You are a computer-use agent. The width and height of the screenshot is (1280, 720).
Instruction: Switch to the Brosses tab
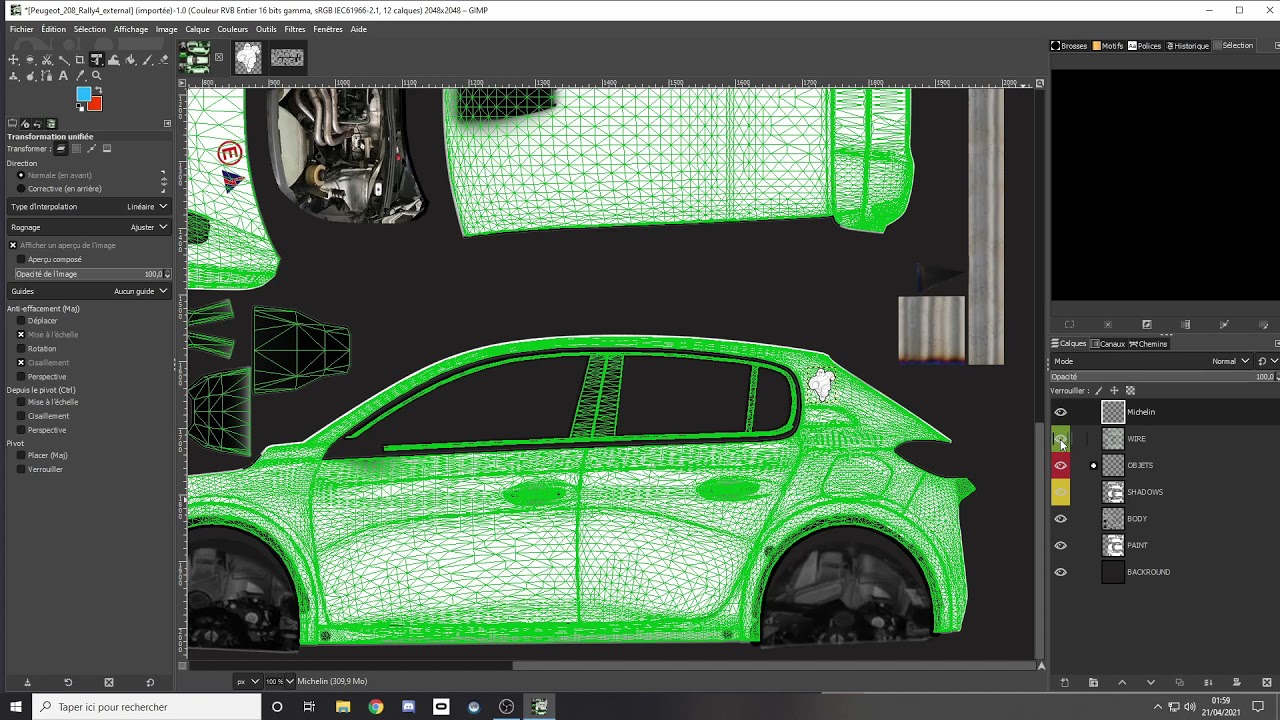tap(1069, 46)
